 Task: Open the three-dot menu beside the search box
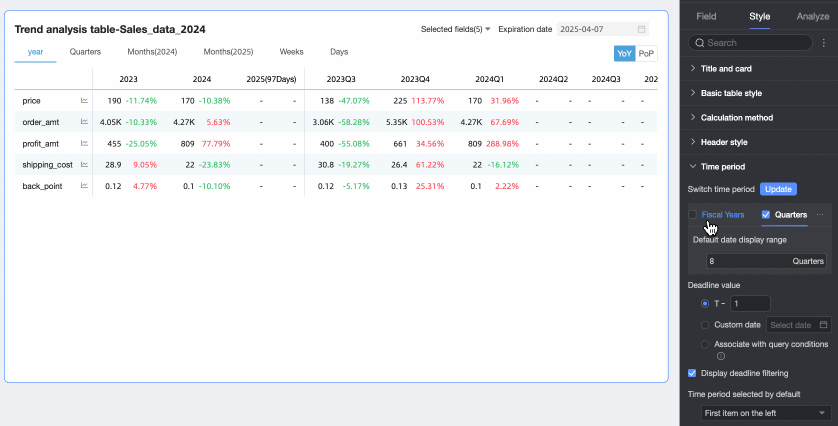823,43
